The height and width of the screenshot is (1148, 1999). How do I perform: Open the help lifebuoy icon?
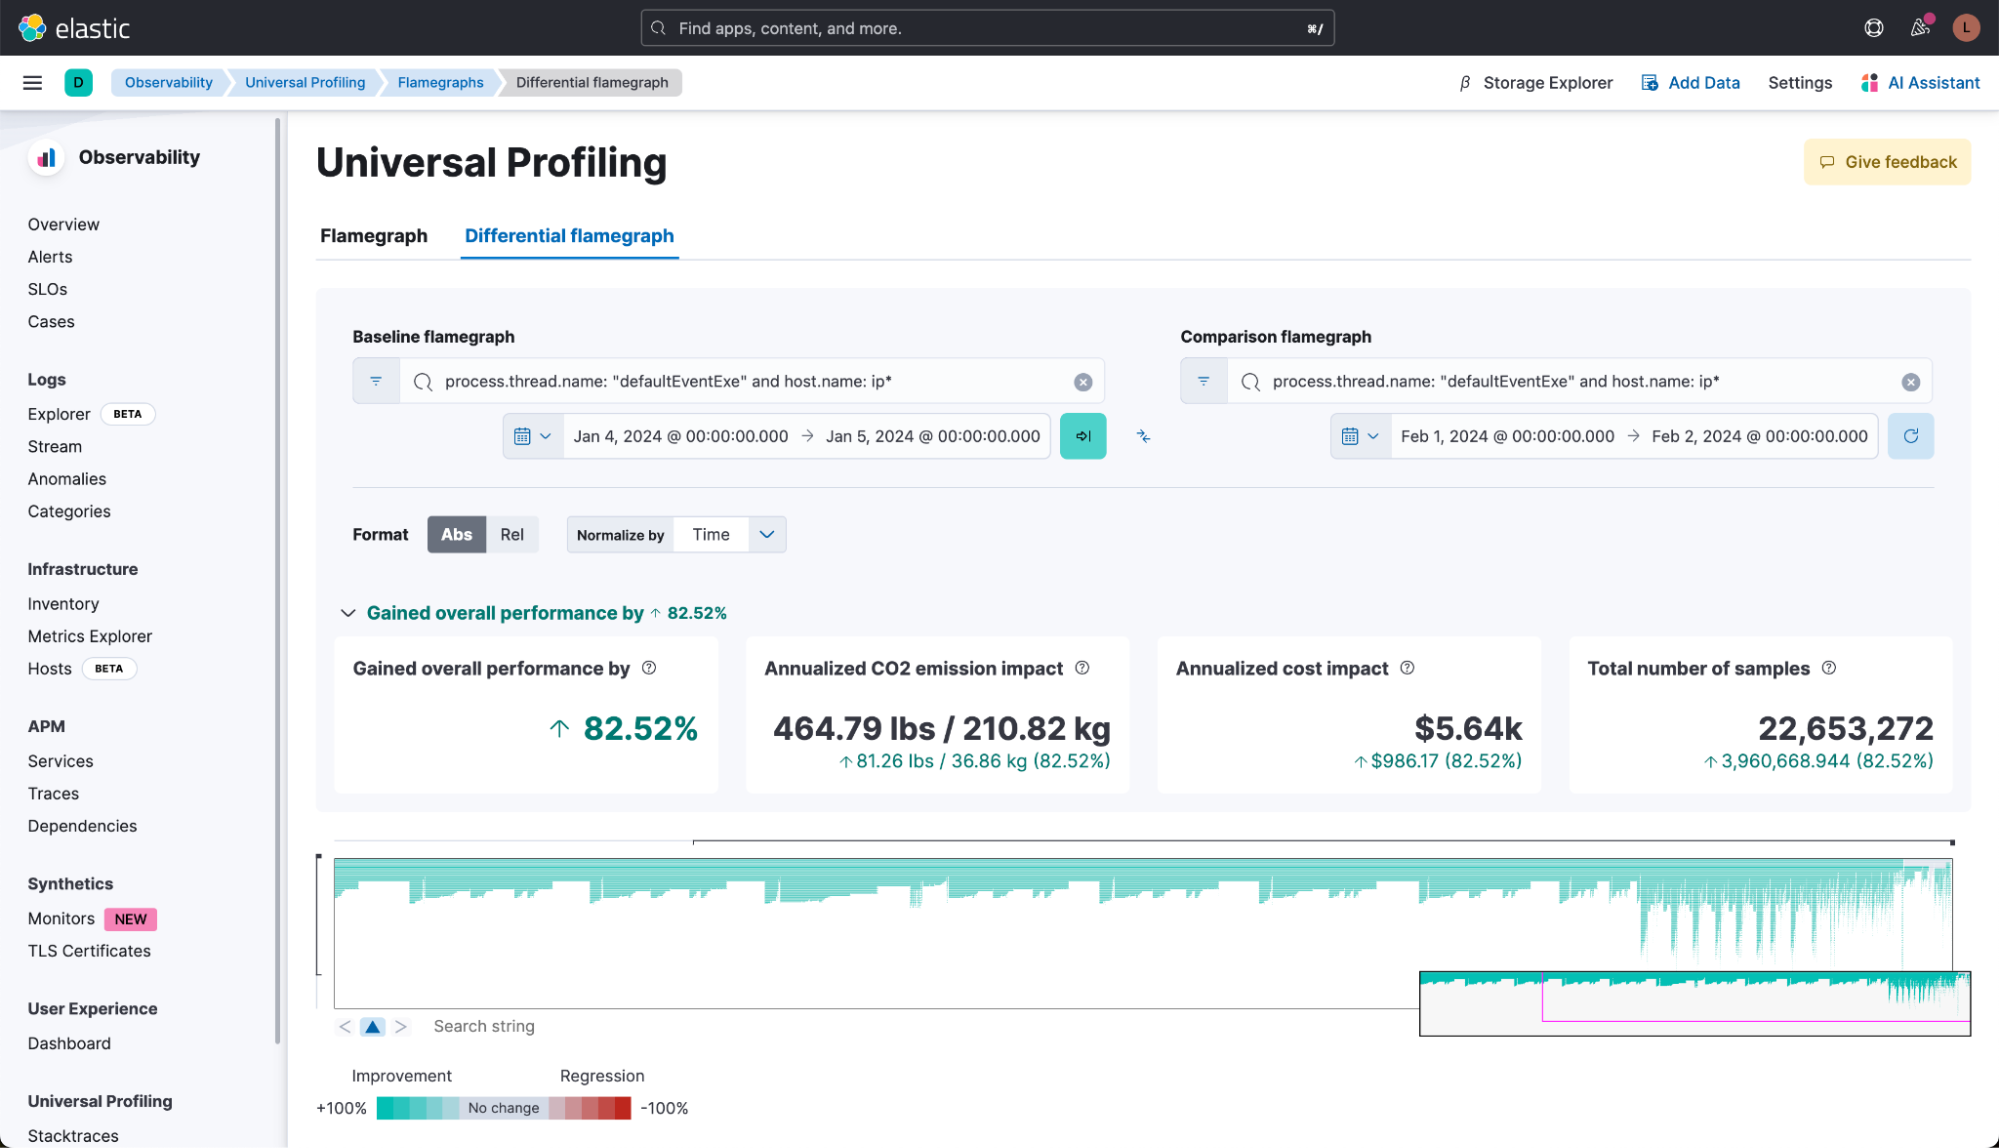1874,28
